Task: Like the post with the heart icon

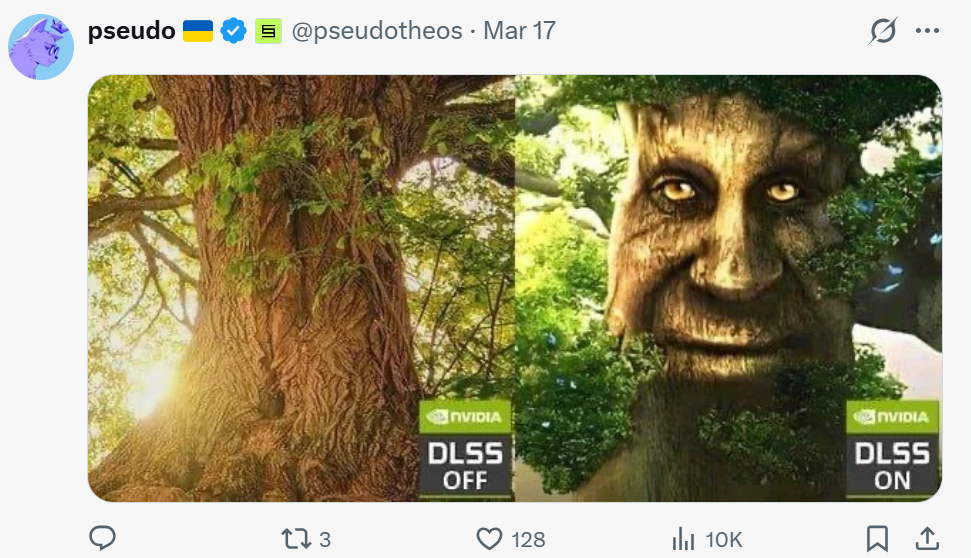Action: [x=488, y=539]
